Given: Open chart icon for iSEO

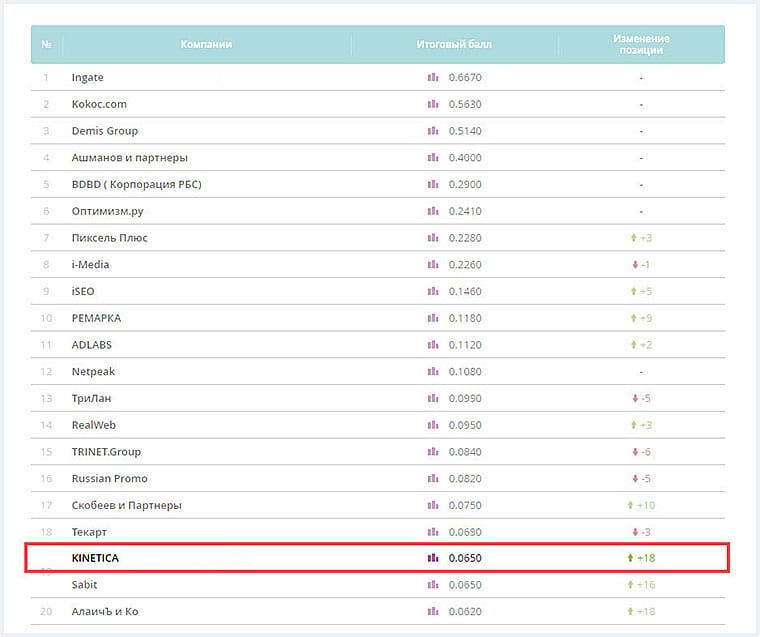Looking at the screenshot, I should pos(433,291).
